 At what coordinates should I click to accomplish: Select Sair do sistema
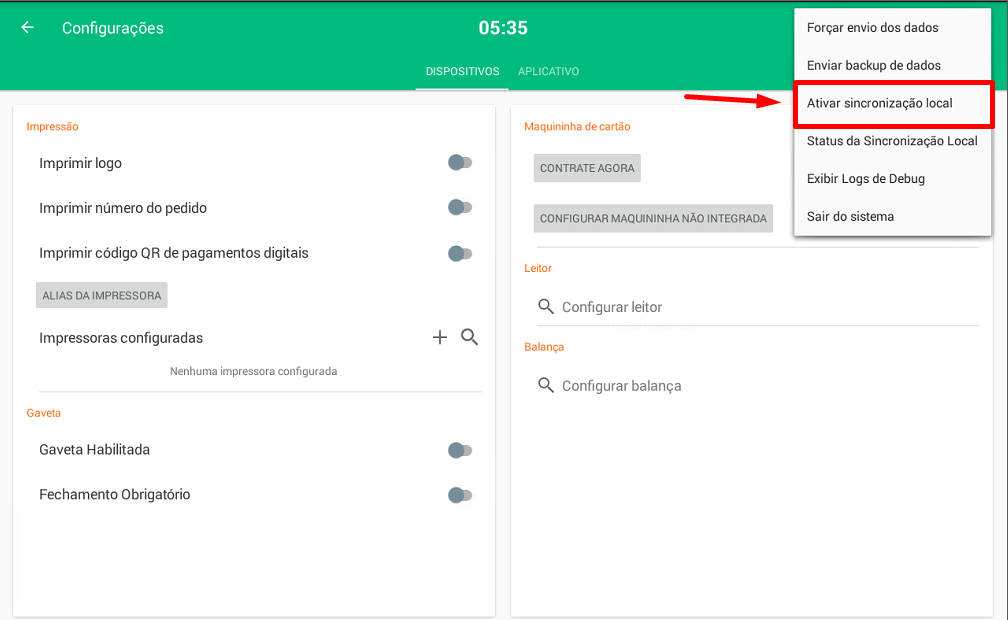coord(892,217)
